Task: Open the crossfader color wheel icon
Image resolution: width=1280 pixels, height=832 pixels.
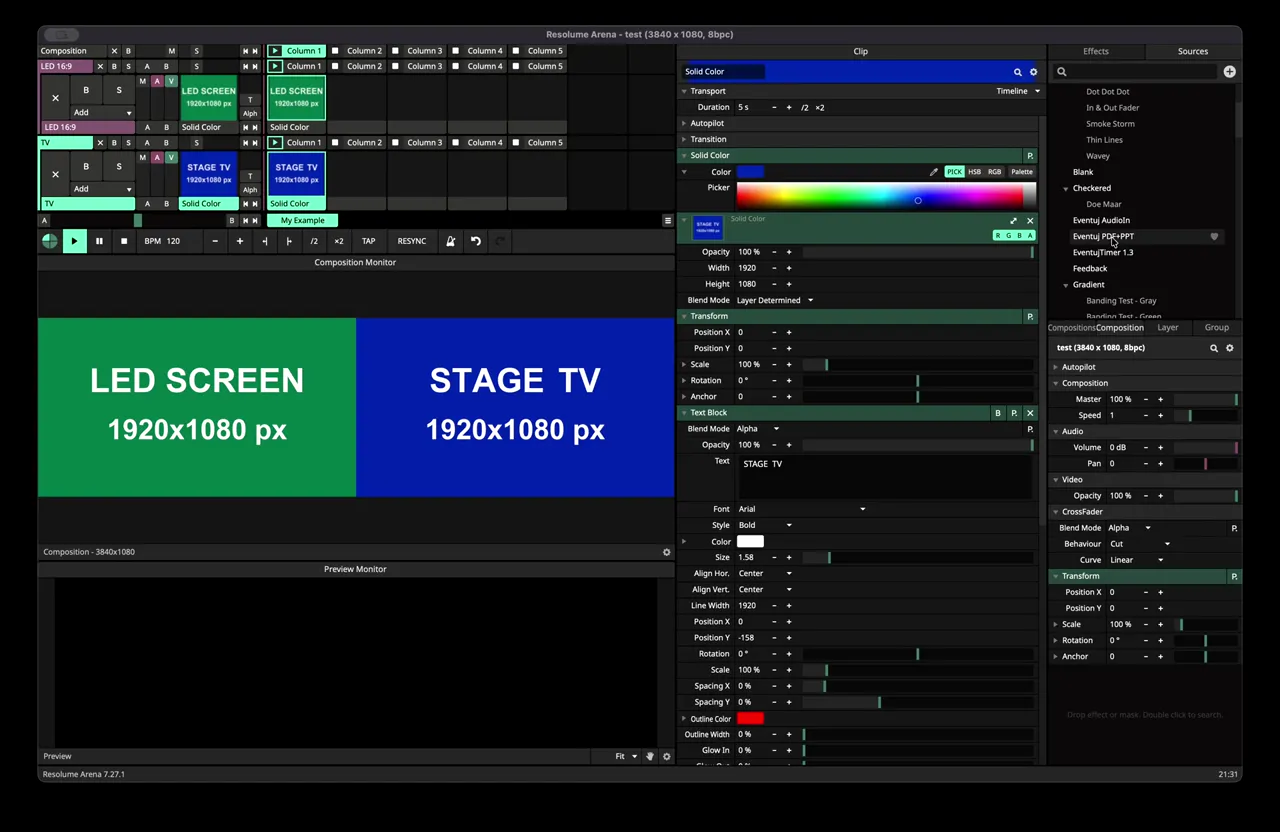Action: point(49,241)
